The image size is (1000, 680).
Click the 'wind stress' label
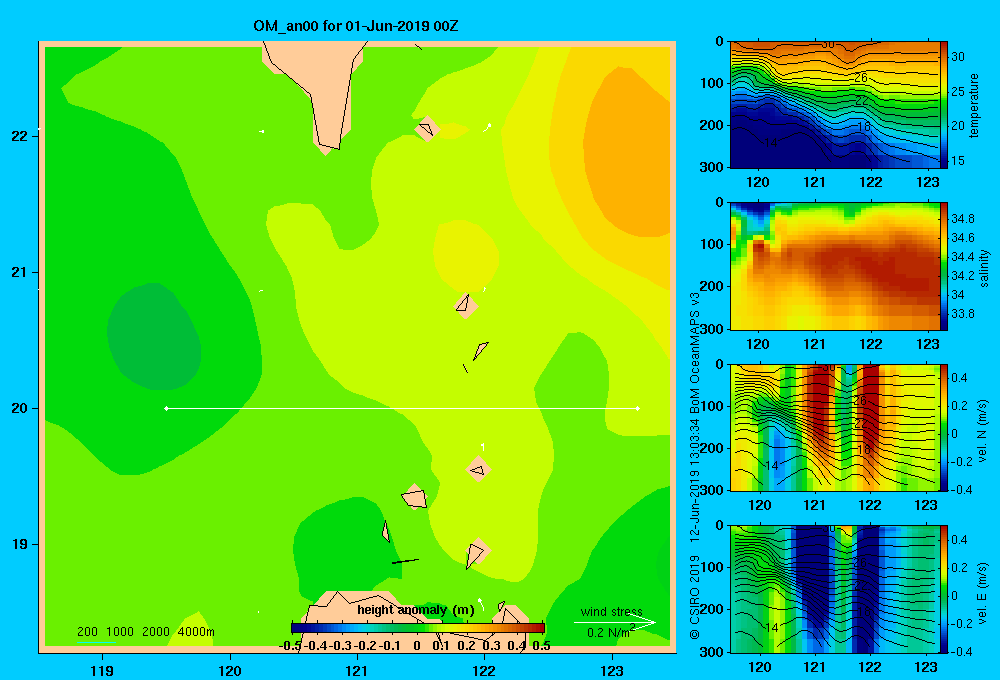point(612,611)
